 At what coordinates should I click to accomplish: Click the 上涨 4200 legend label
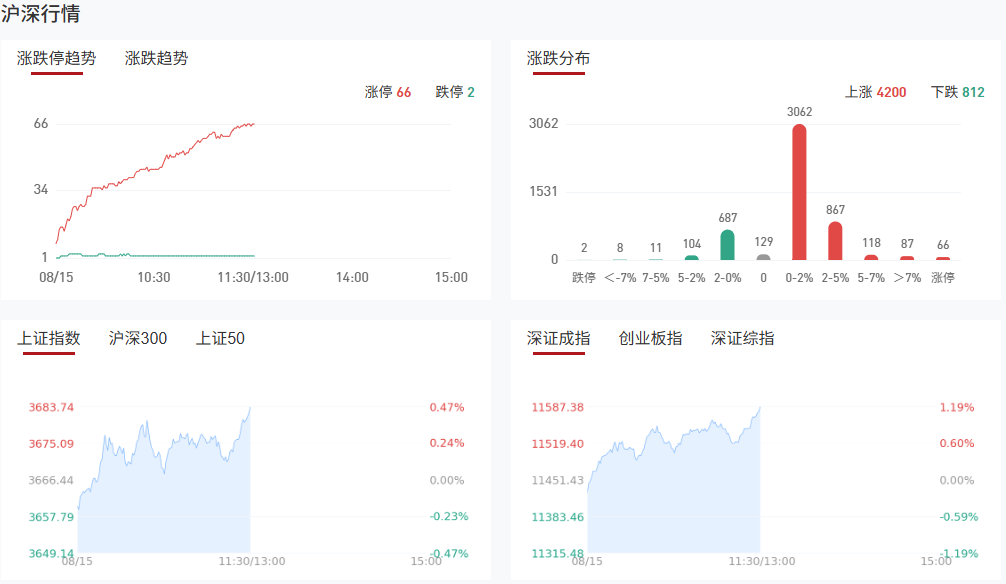point(875,92)
